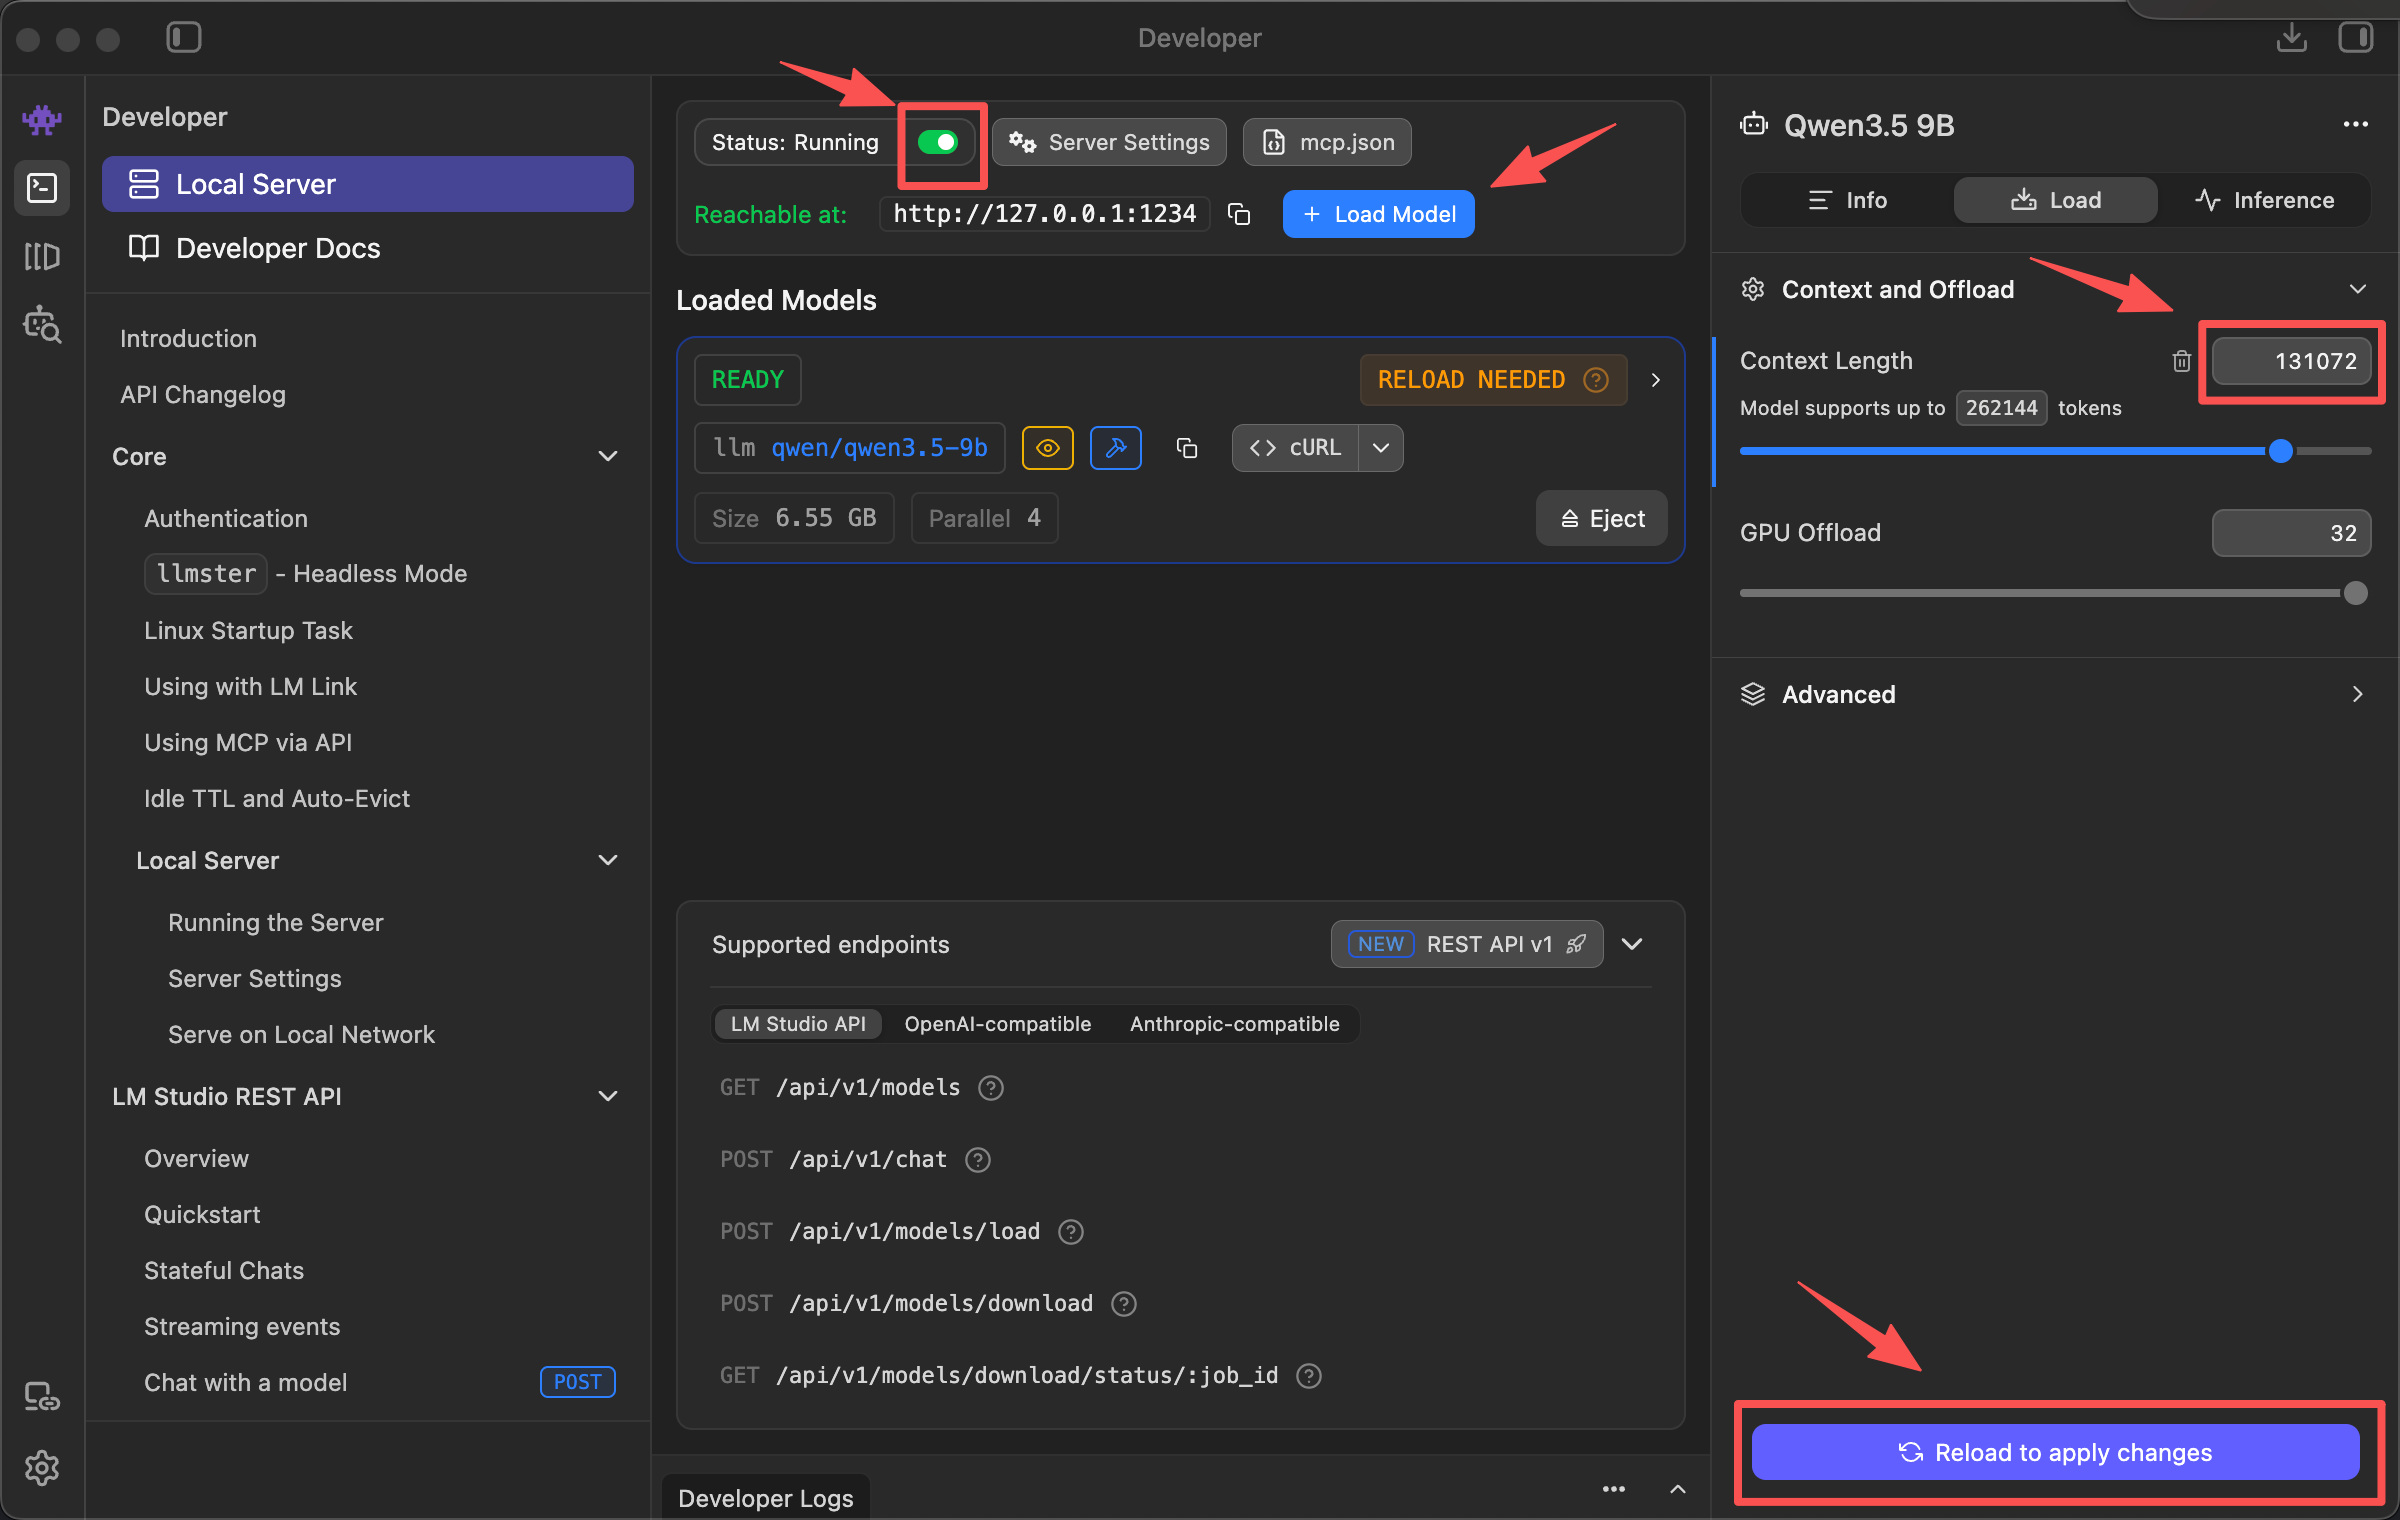The image size is (2400, 1520).
Task: Copy the qwen/qwen3.5-9b model identifier
Action: pyautogui.click(x=1187, y=448)
